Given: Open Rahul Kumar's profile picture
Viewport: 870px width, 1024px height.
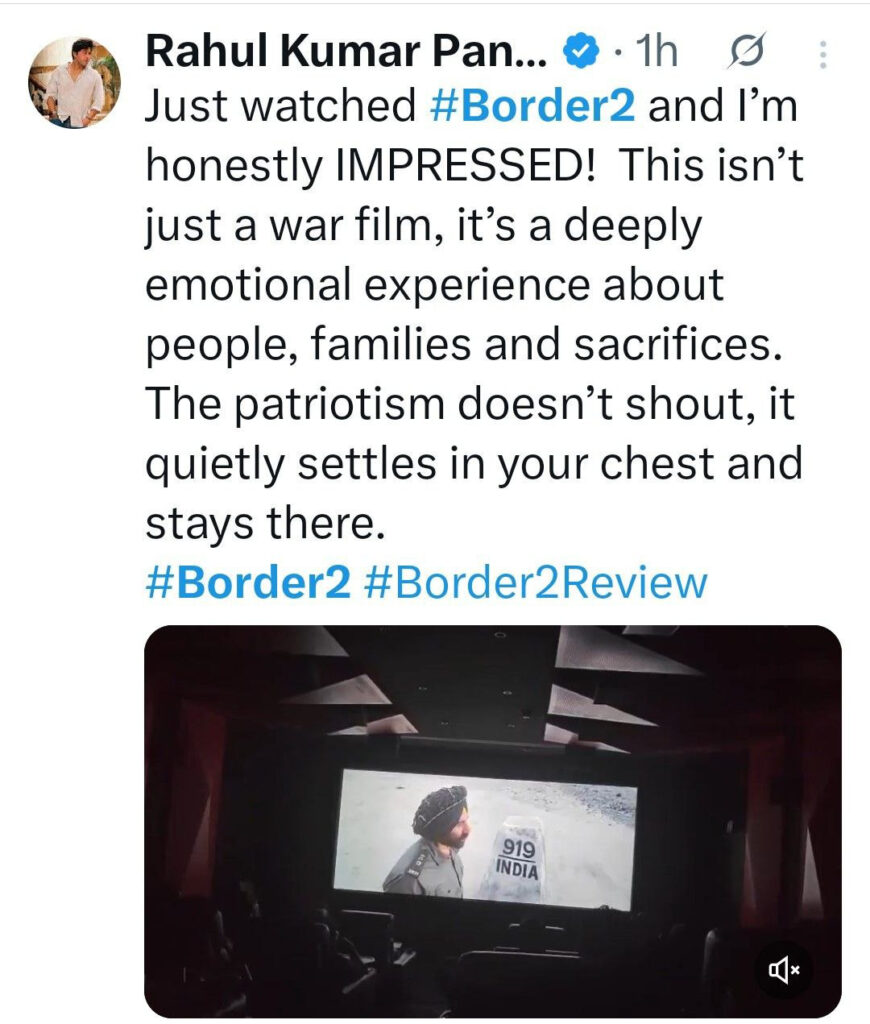Looking at the screenshot, I should click(x=74, y=82).
